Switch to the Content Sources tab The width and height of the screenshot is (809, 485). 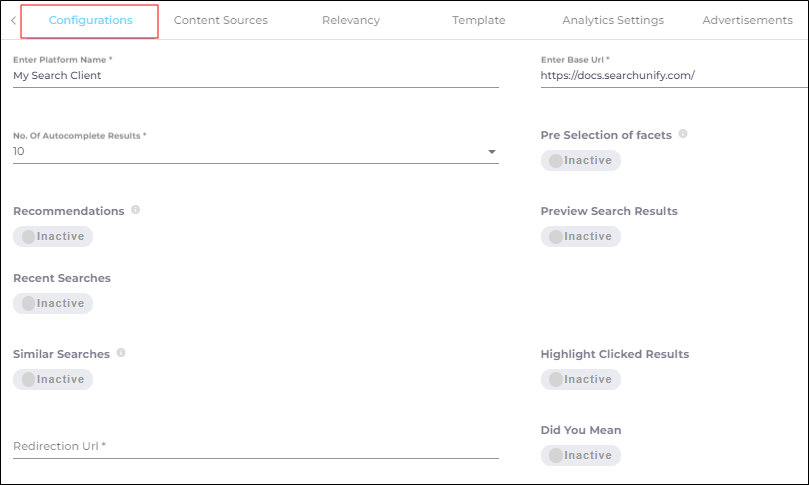(220, 21)
